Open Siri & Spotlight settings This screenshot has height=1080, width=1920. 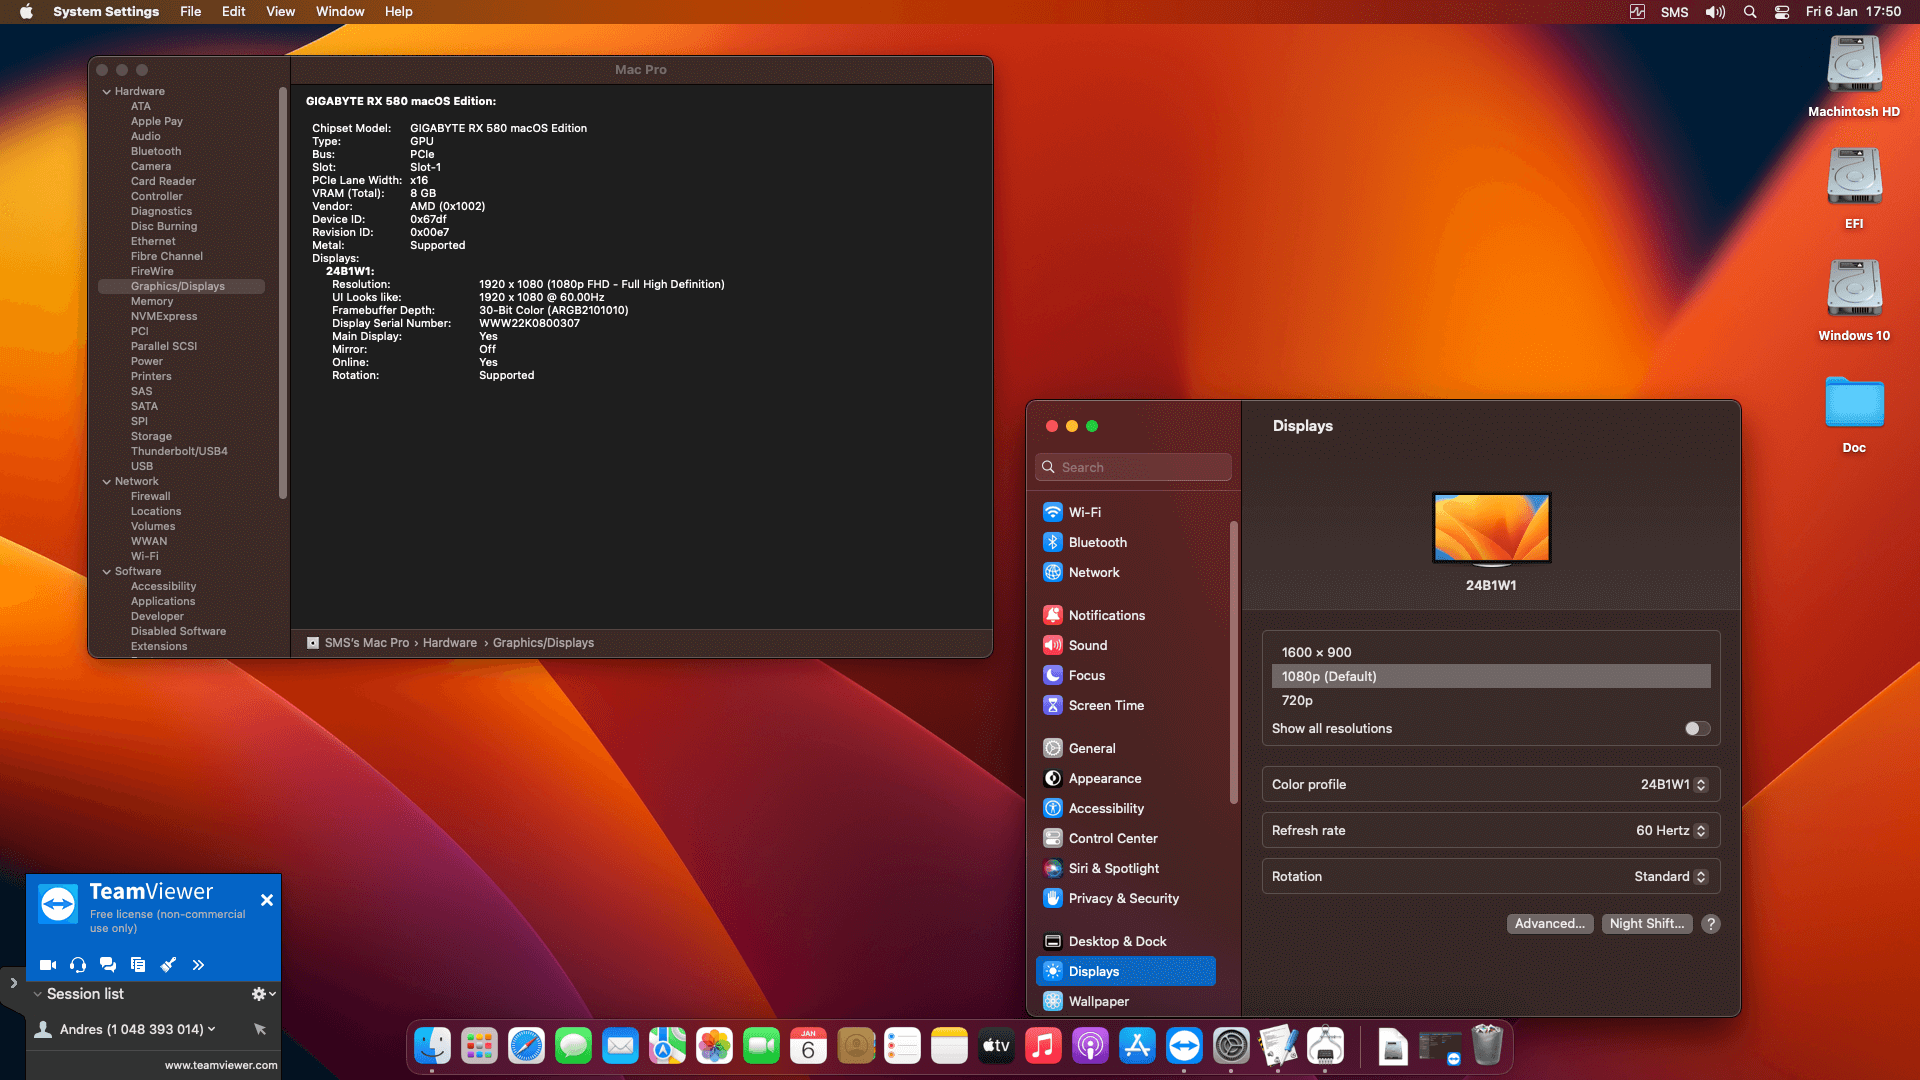[1113, 868]
